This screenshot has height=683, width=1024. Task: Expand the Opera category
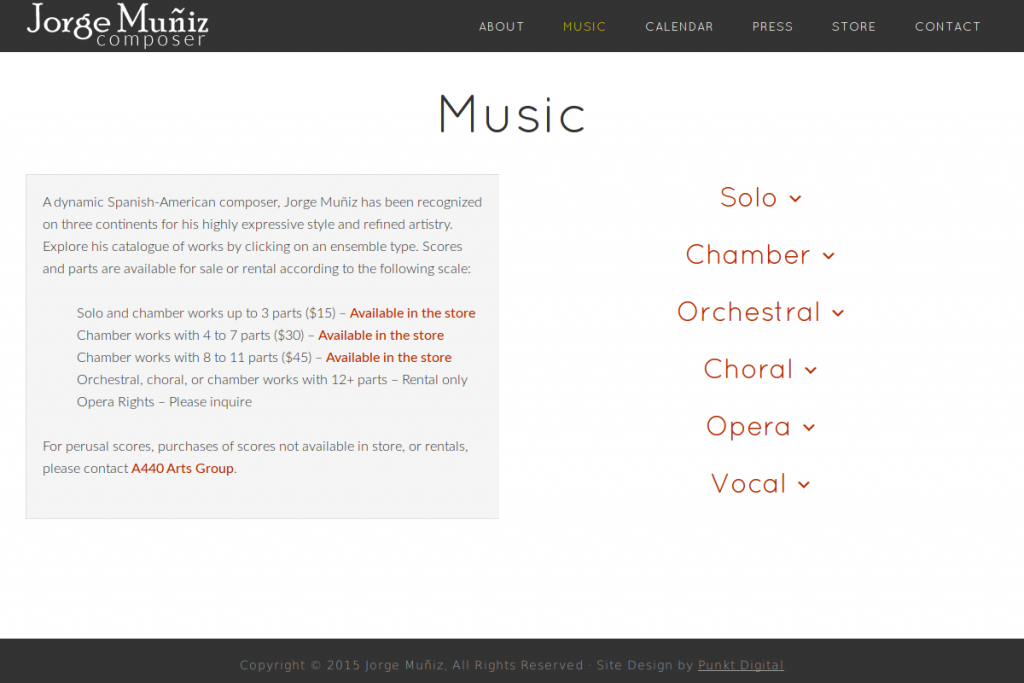click(760, 426)
